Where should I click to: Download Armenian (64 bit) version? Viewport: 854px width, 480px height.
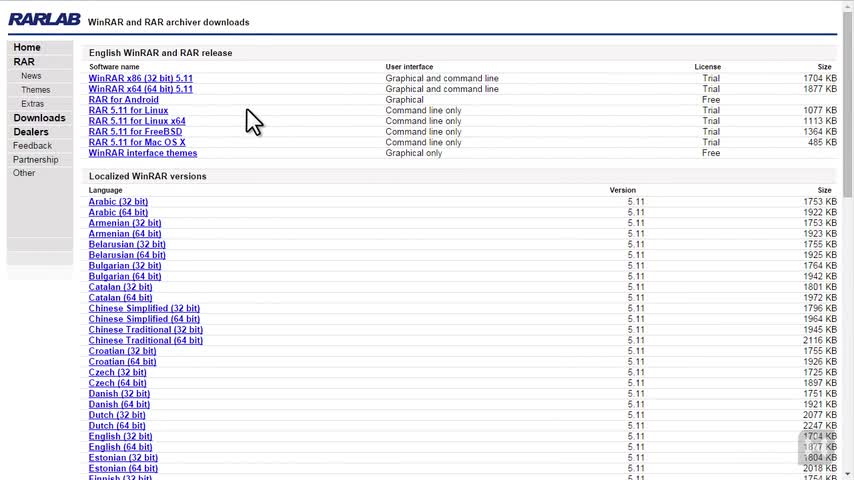125,234
